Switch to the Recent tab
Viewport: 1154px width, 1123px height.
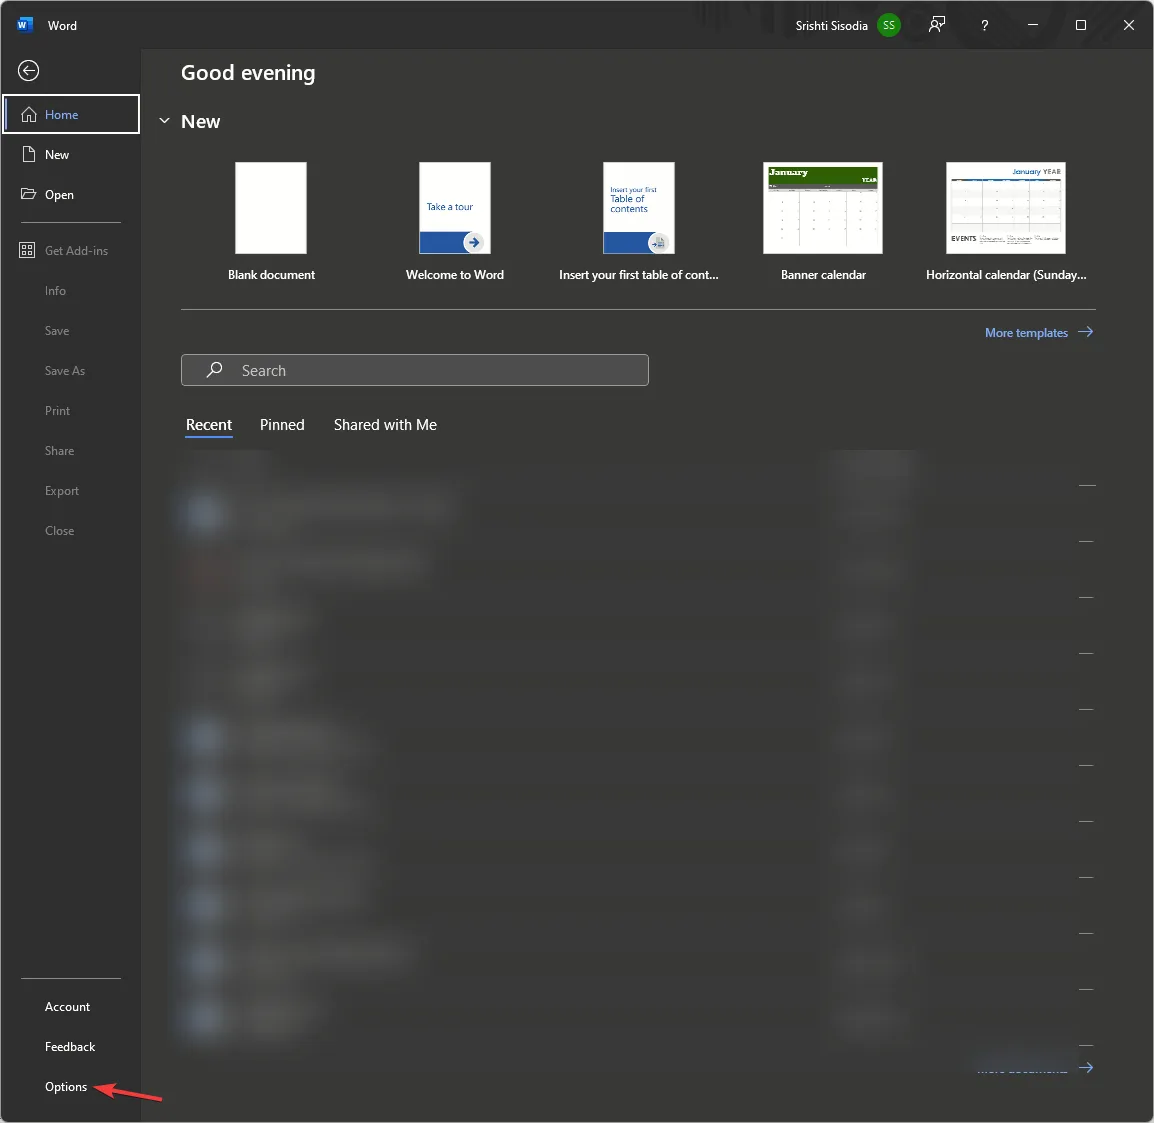click(x=209, y=425)
